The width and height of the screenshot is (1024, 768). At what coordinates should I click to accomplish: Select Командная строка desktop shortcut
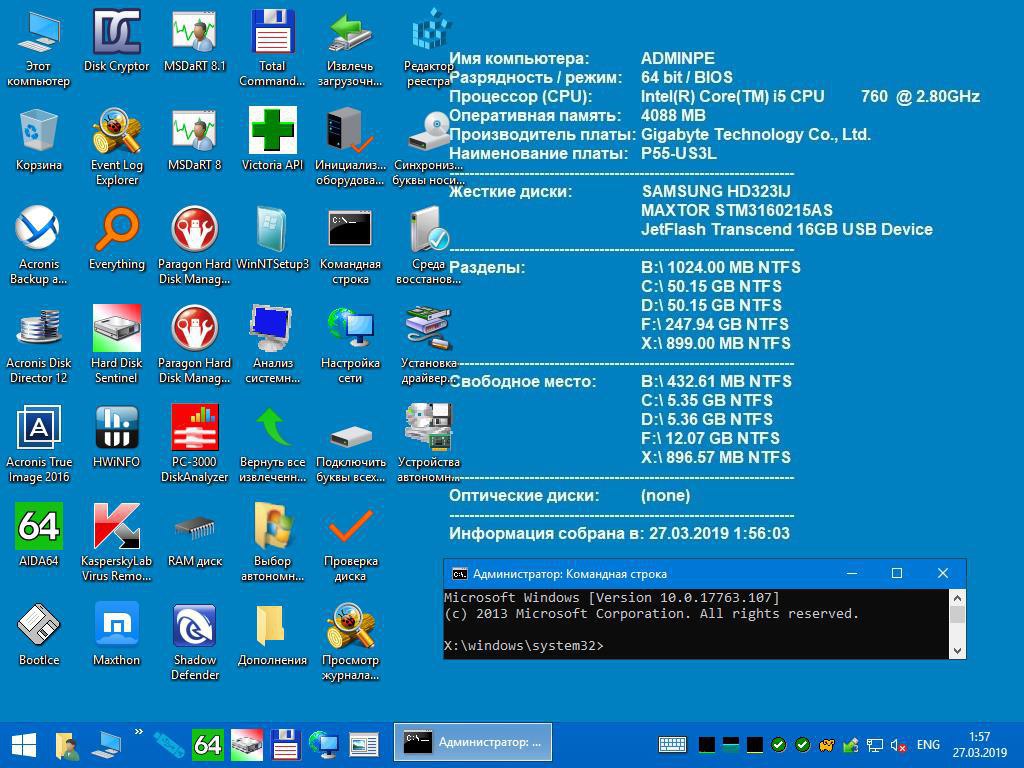tap(350, 245)
